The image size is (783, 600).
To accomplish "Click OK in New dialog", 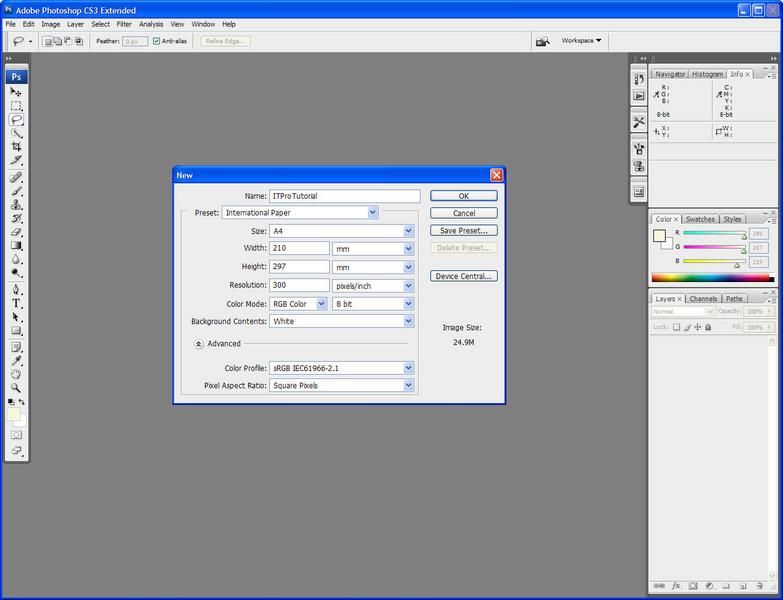I will pyautogui.click(x=464, y=196).
